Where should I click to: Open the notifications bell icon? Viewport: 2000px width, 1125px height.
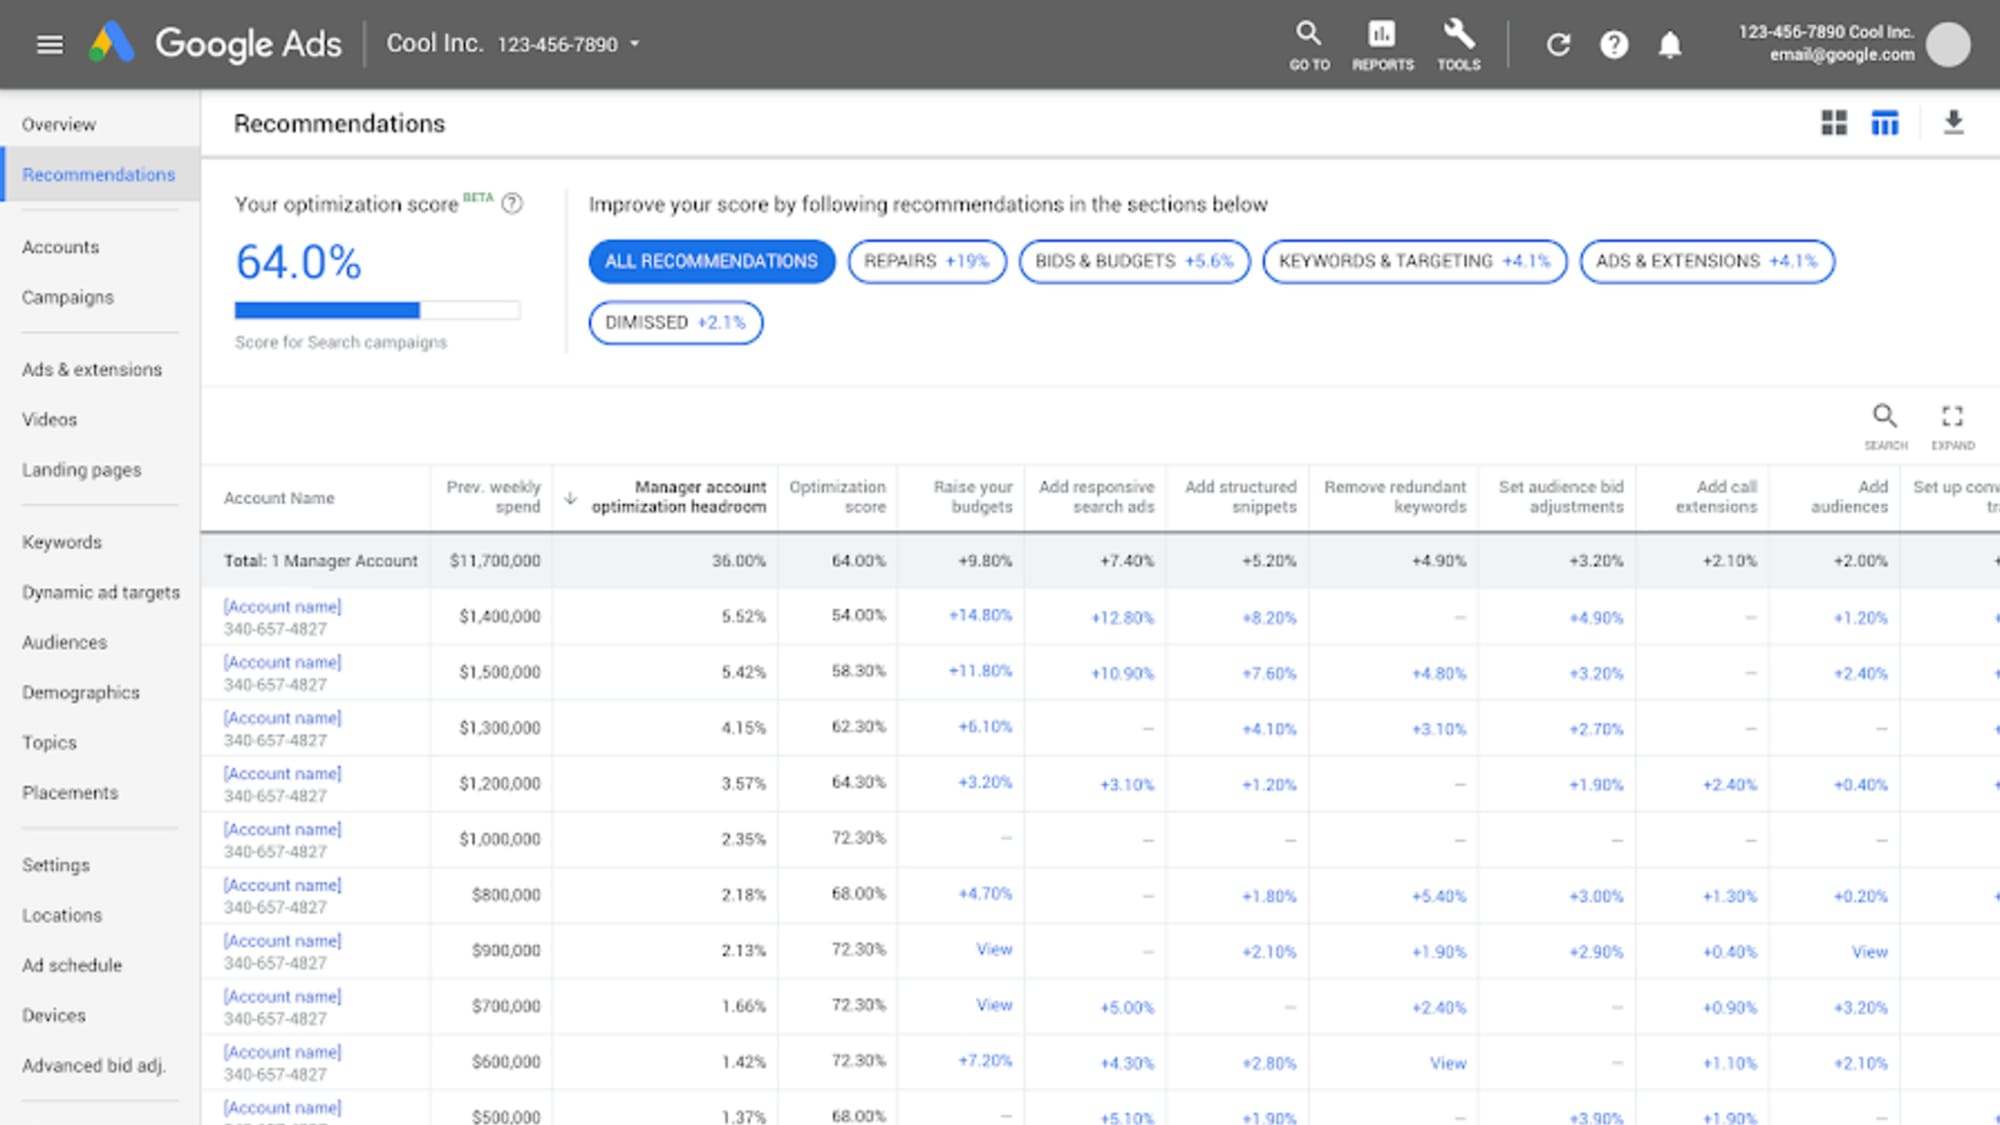1670,45
